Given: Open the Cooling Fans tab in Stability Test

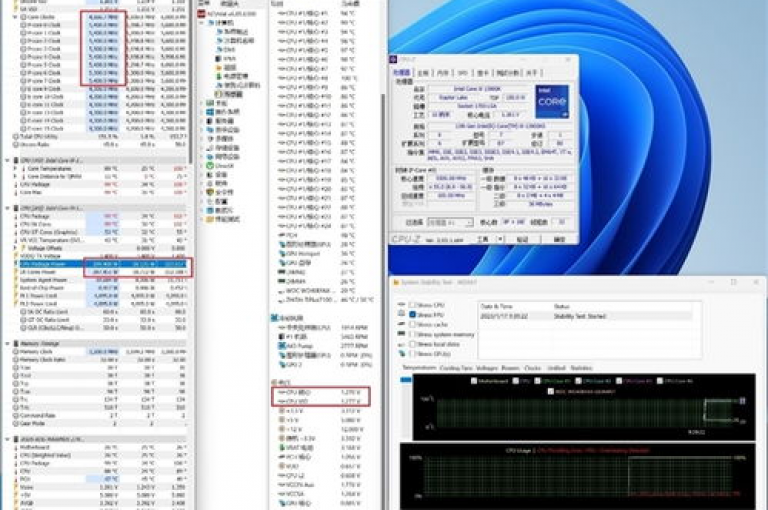Looking at the screenshot, I should 456,368.
